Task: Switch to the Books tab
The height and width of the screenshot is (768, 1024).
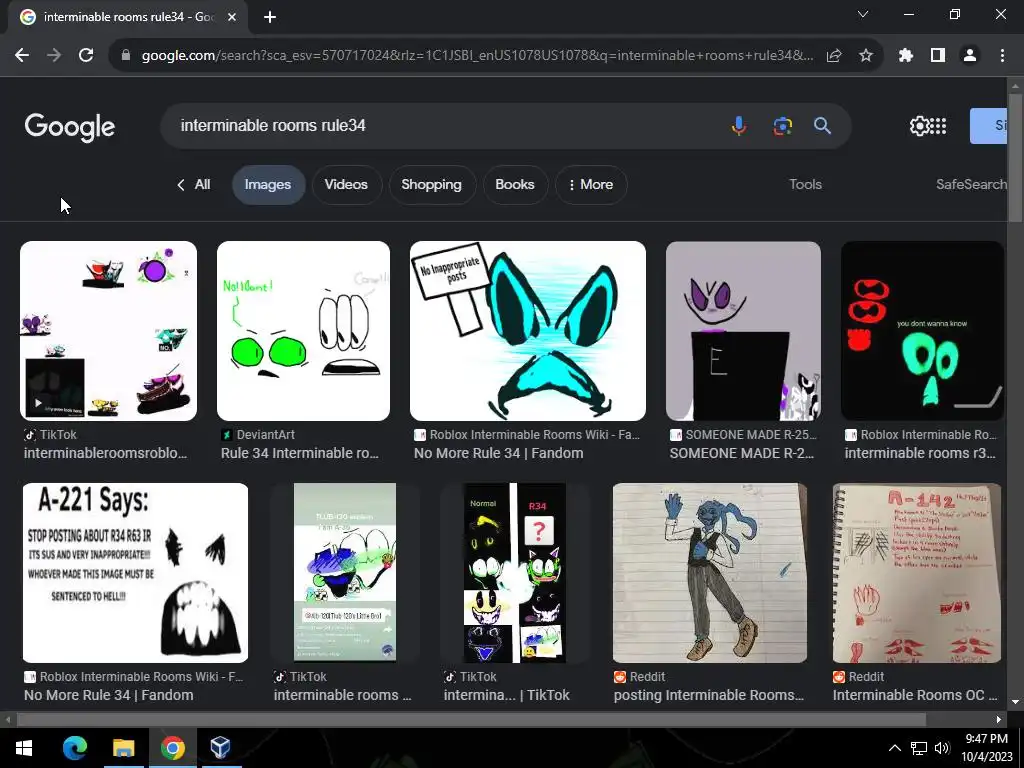Action: tap(515, 185)
